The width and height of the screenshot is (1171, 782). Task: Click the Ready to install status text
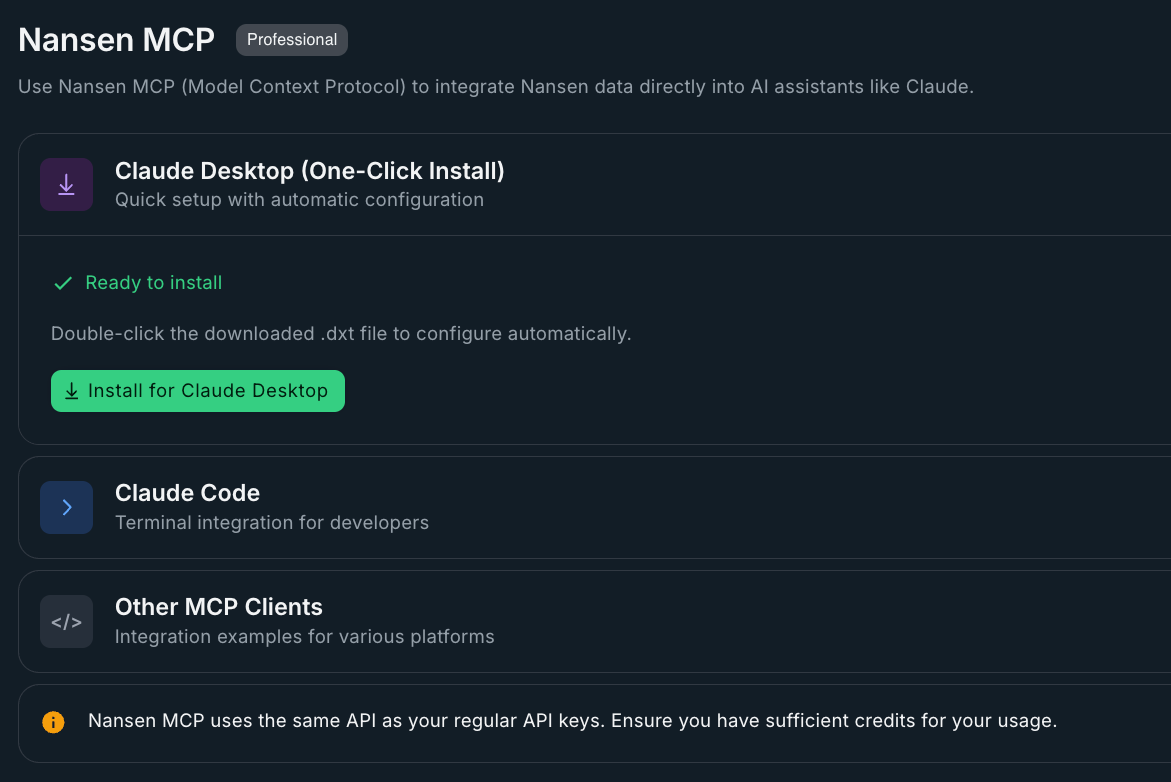(x=154, y=283)
